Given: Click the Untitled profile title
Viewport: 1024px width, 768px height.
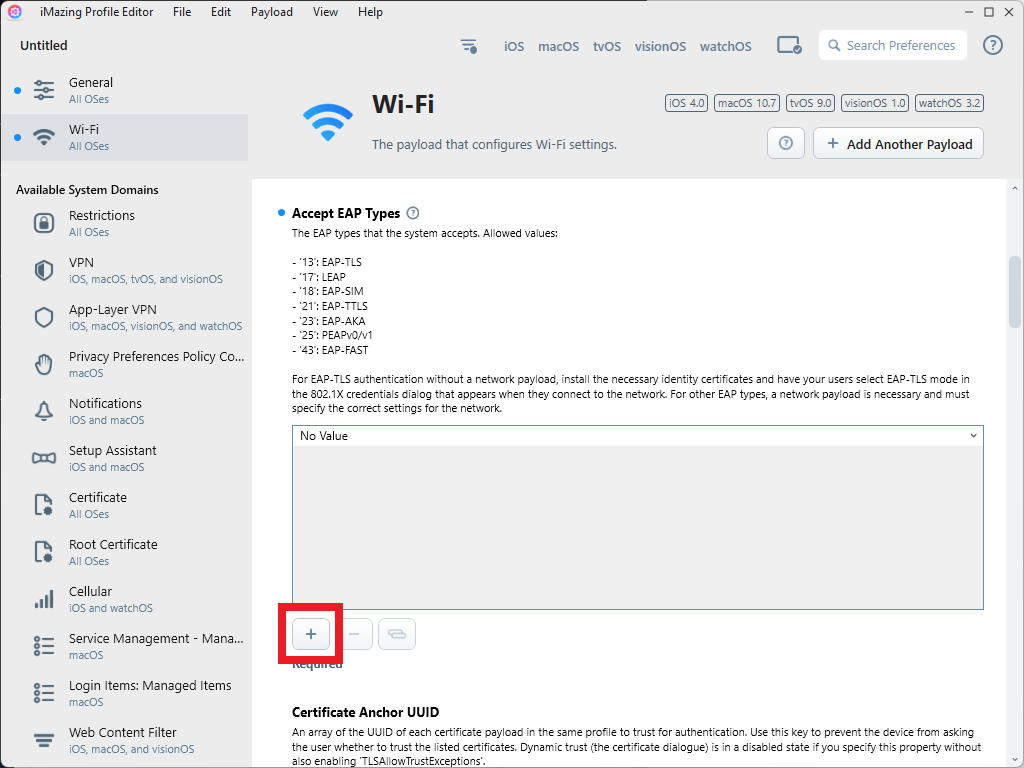Looking at the screenshot, I should click(x=44, y=45).
